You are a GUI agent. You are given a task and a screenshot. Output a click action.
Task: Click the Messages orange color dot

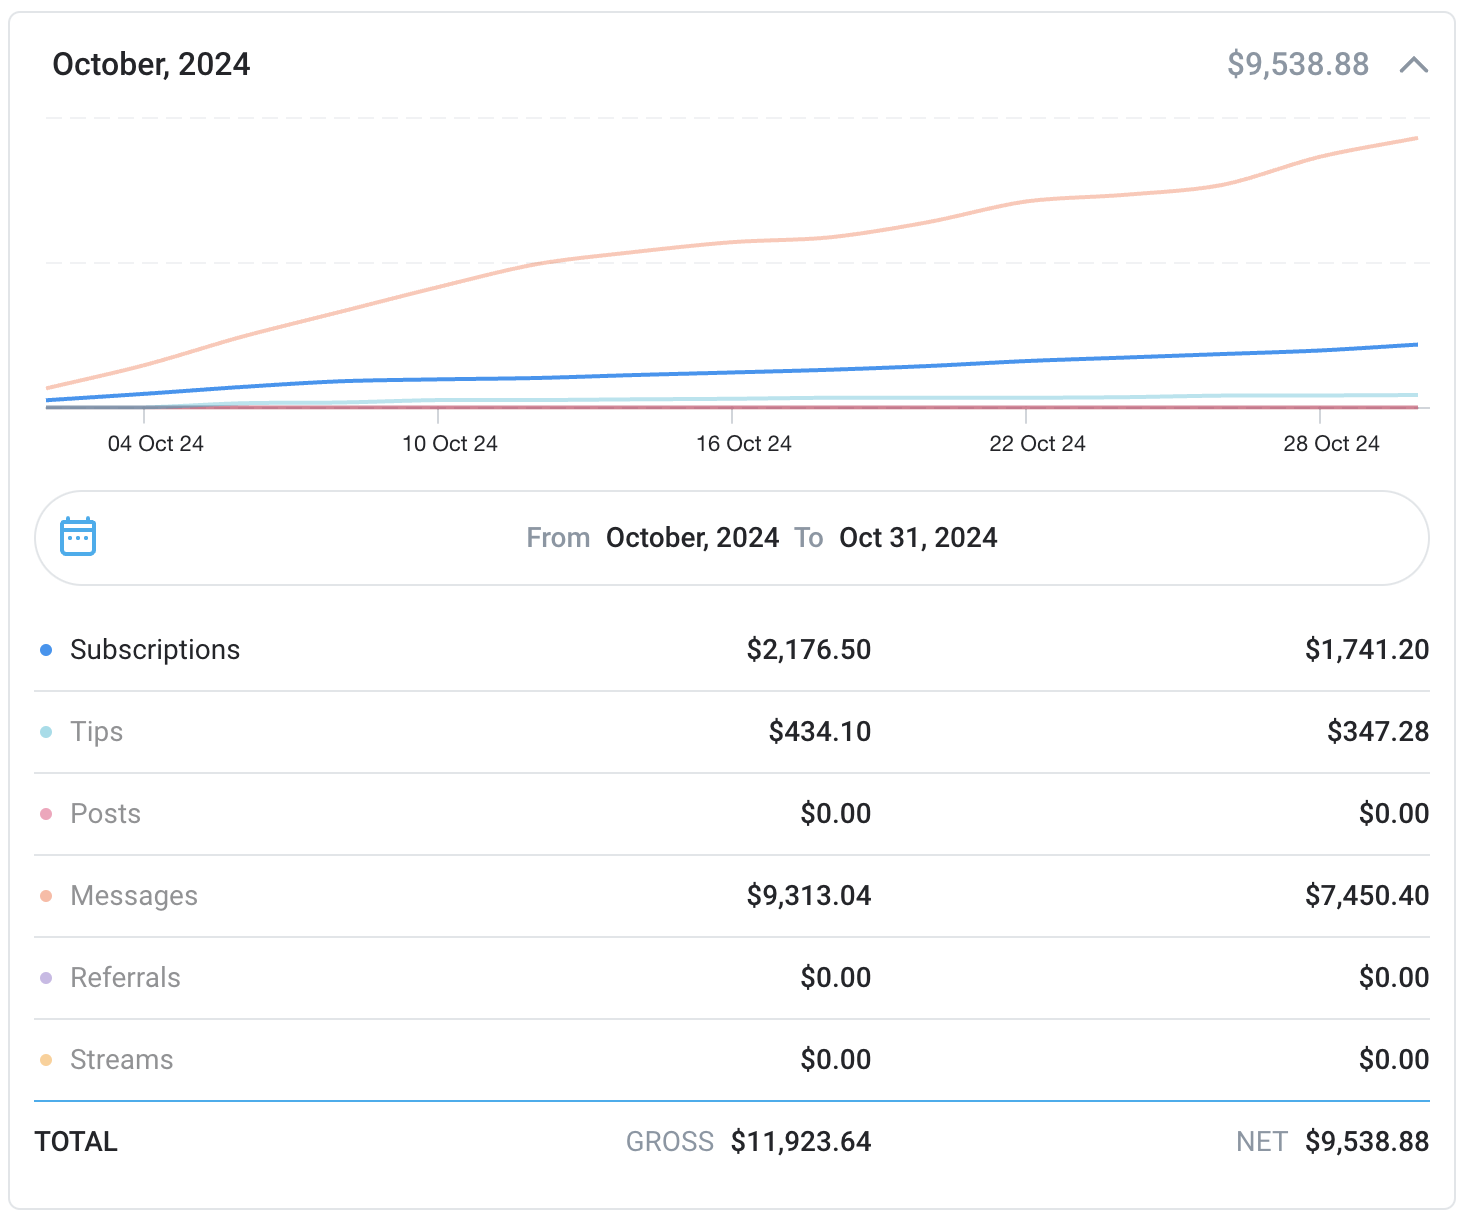46,896
